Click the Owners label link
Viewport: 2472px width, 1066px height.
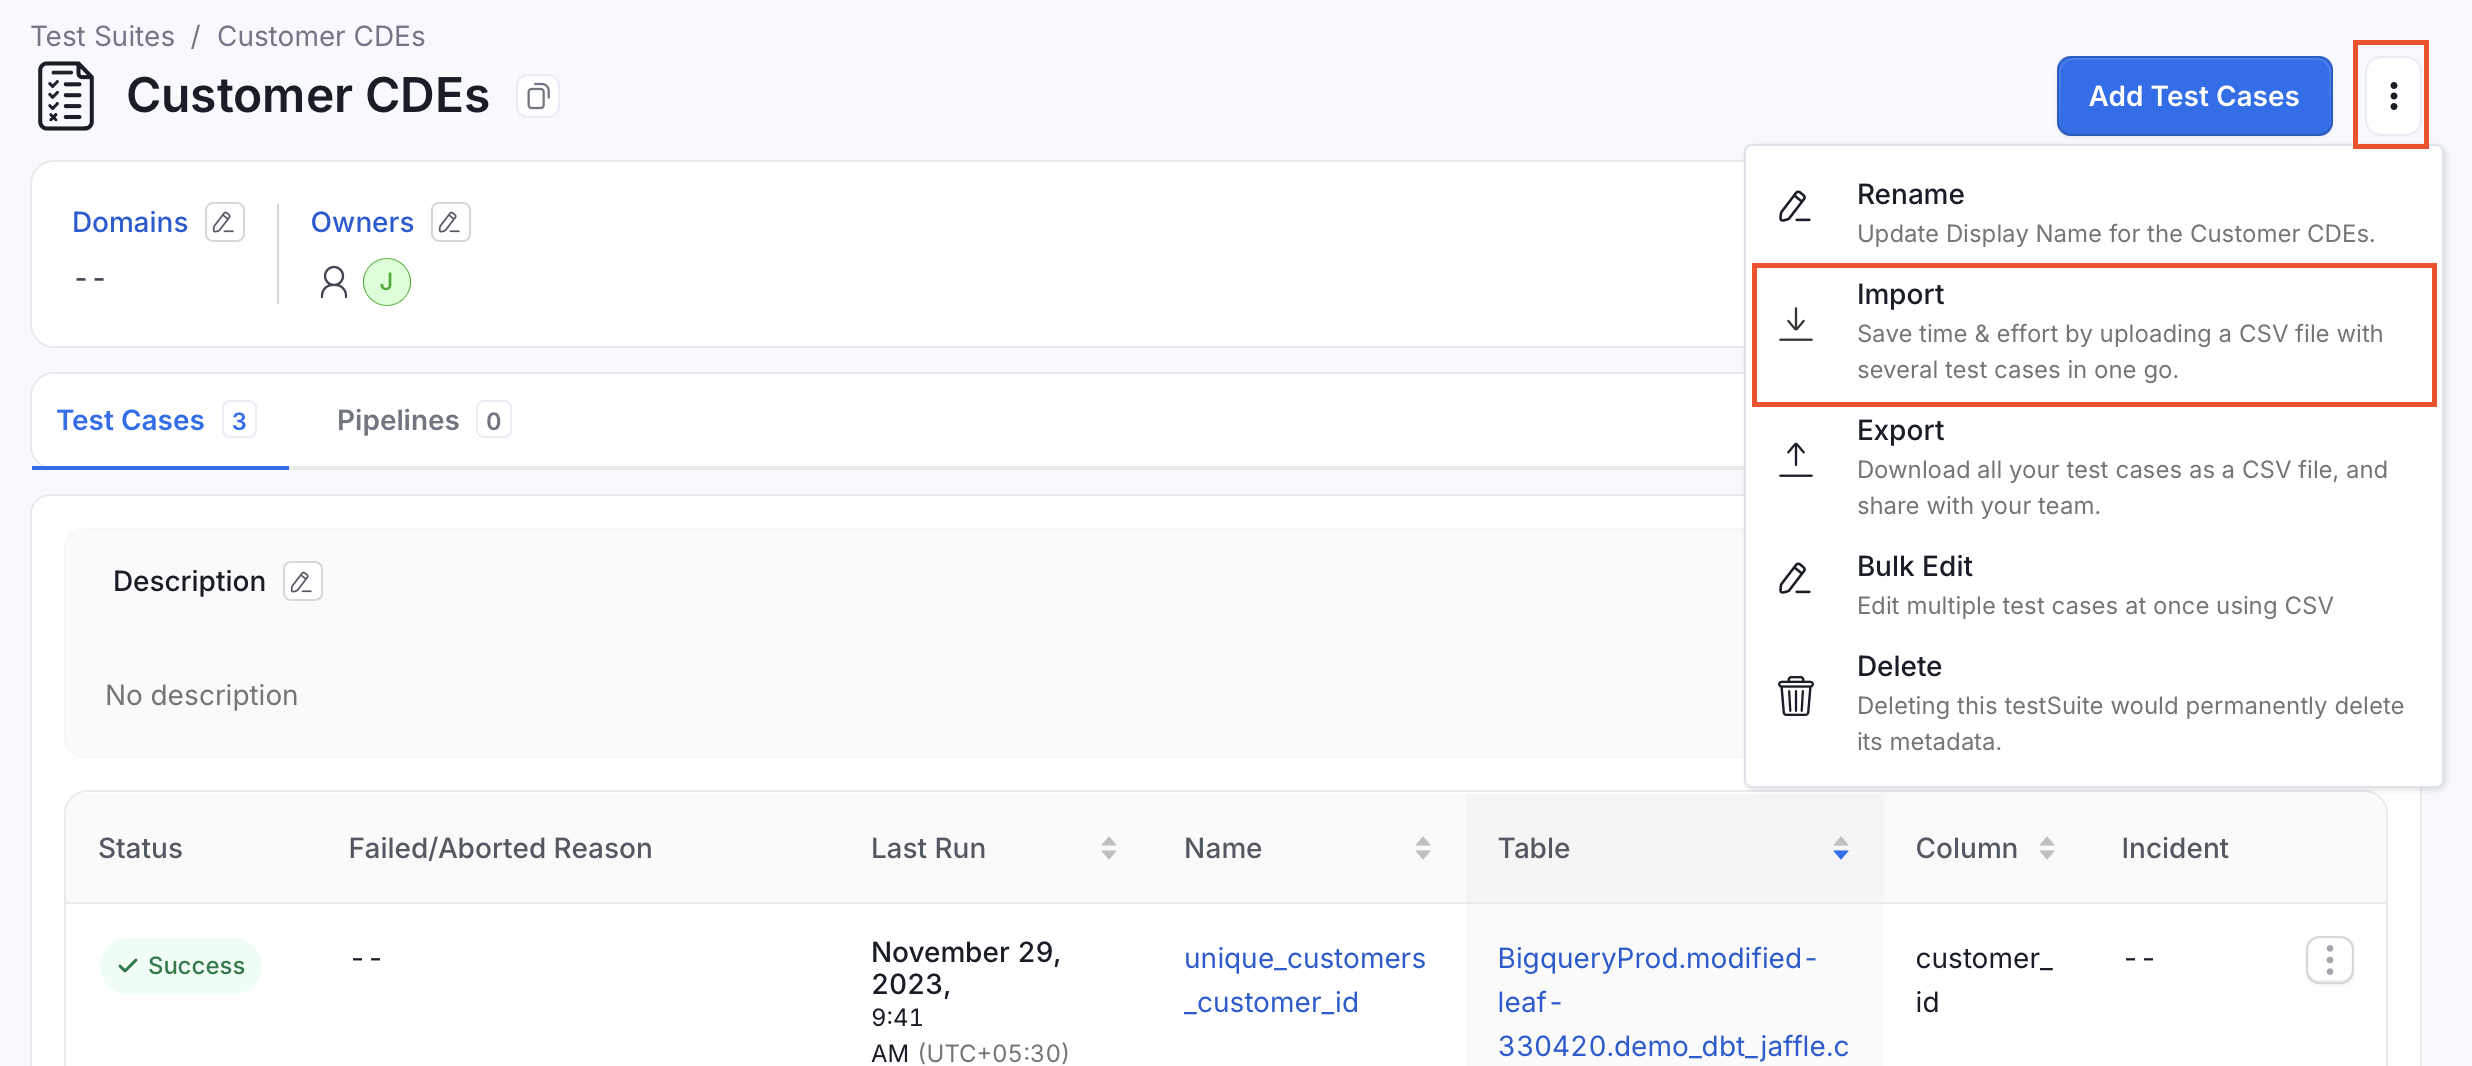tap(362, 222)
